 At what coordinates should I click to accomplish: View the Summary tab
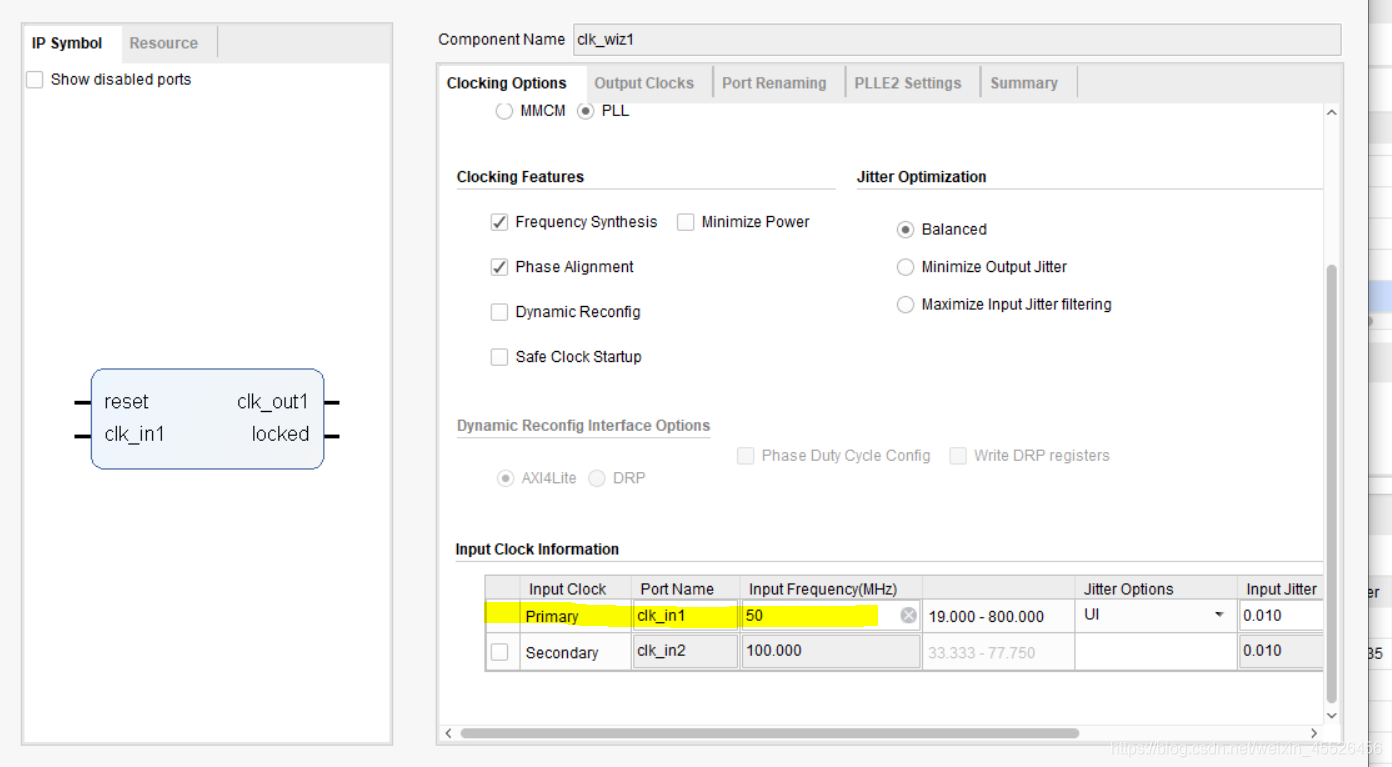coord(1024,83)
